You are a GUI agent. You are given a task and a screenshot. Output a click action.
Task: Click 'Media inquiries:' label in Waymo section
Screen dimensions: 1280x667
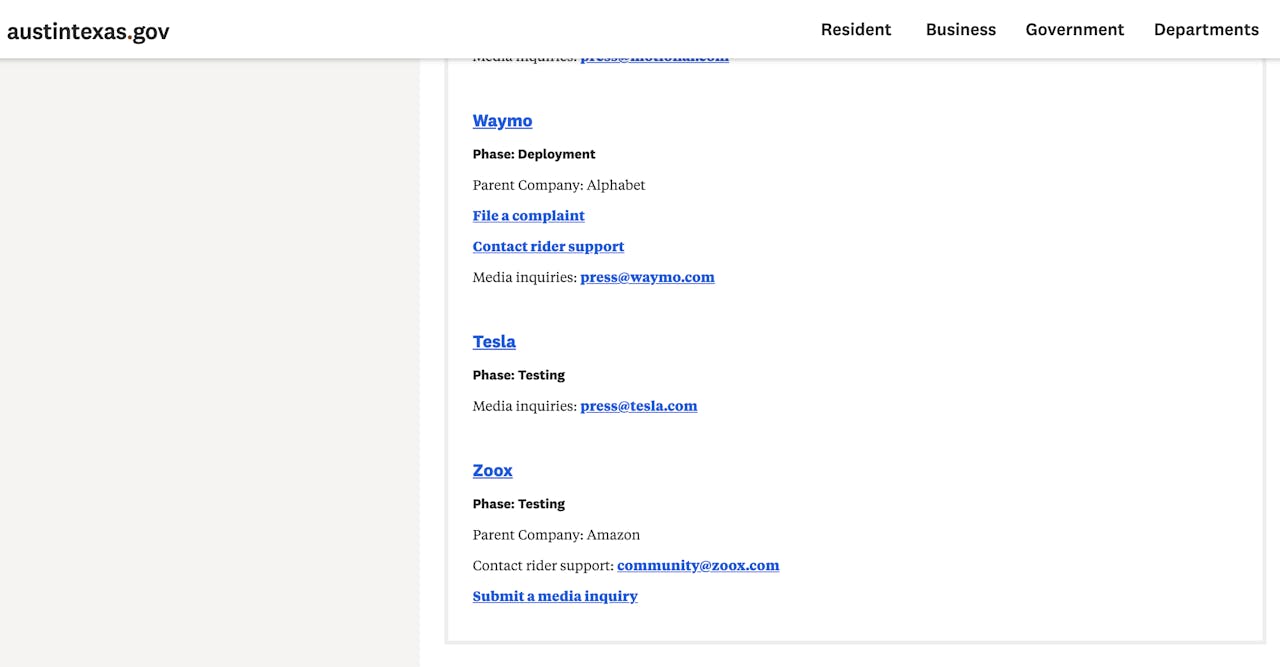(525, 277)
